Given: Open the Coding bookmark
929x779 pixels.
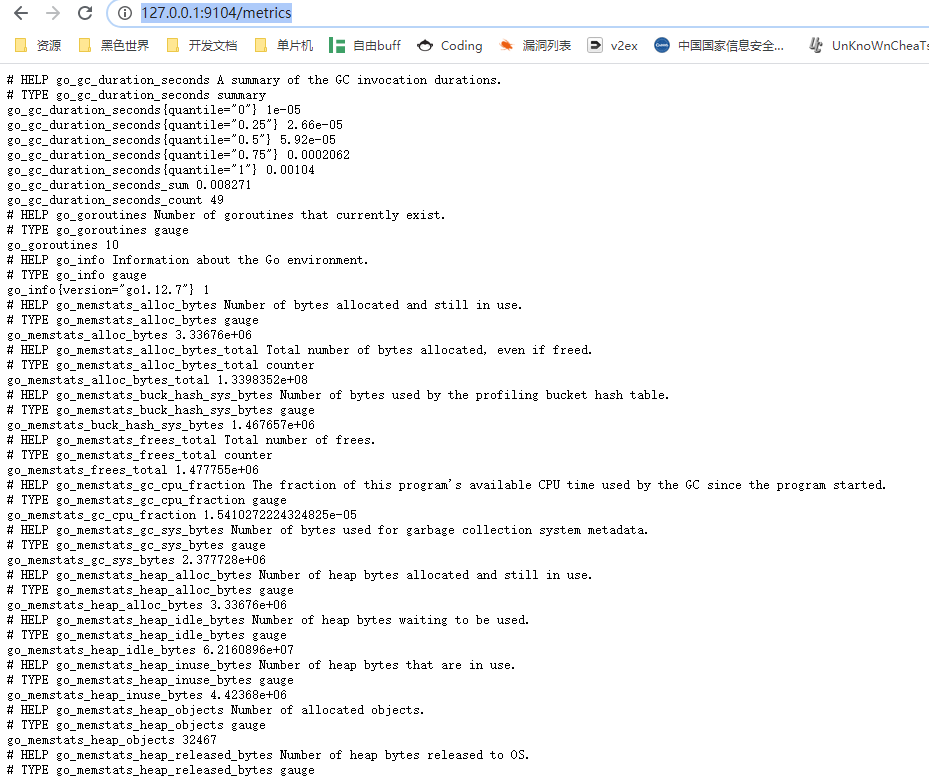Looking at the screenshot, I should (x=450, y=45).
